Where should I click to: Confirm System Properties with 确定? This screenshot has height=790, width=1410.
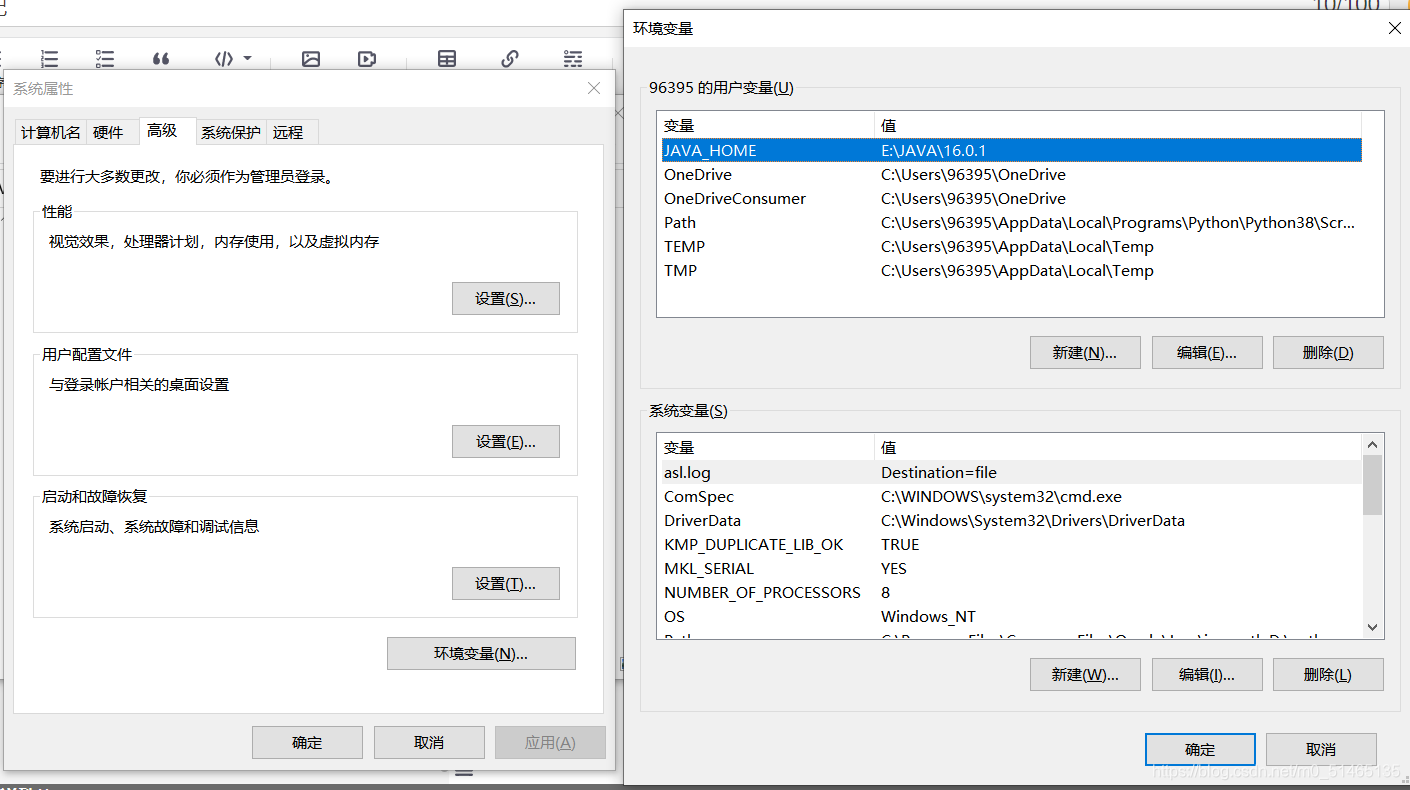(x=307, y=743)
